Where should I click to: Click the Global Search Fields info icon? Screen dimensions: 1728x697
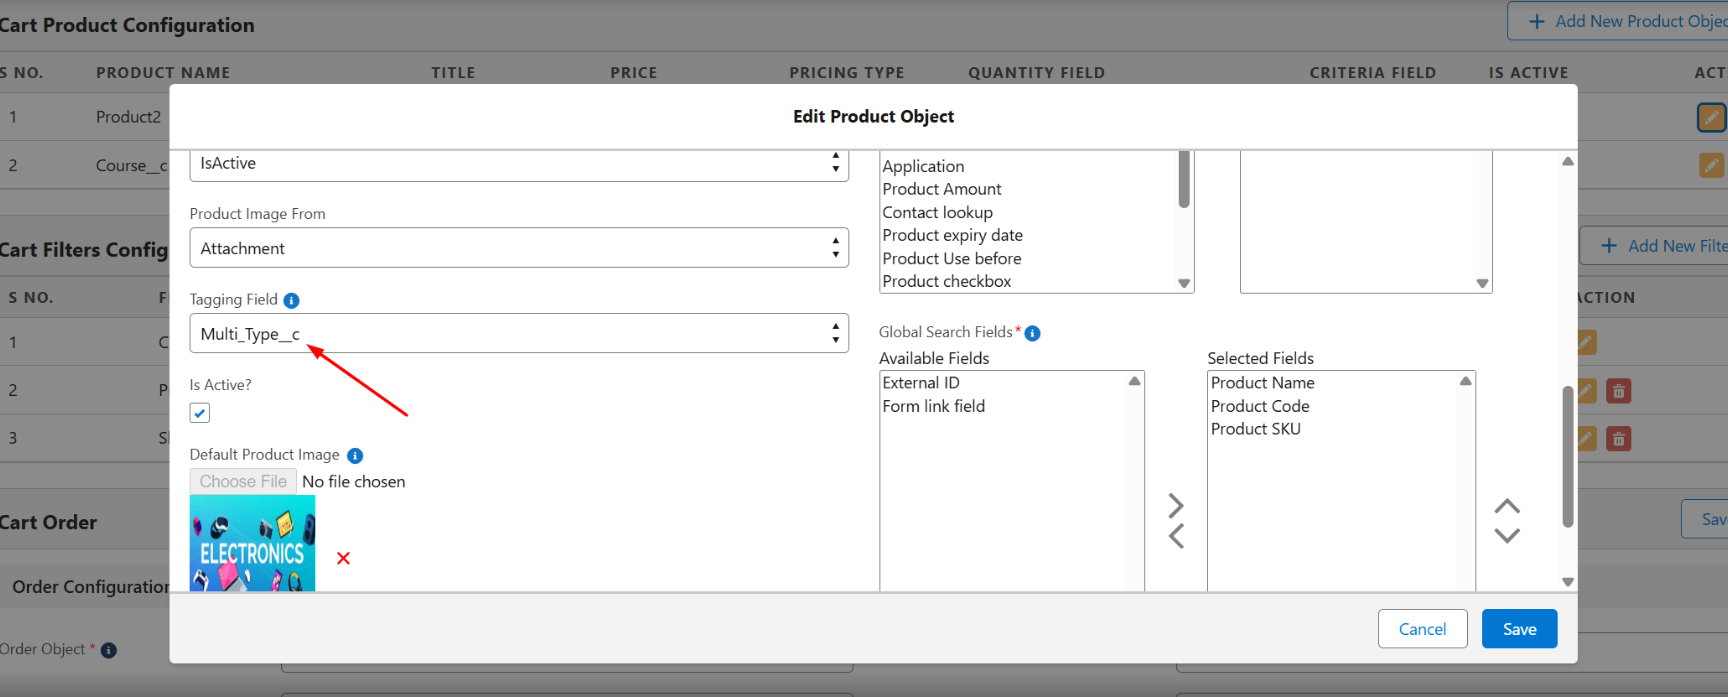pyautogui.click(x=1032, y=333)
